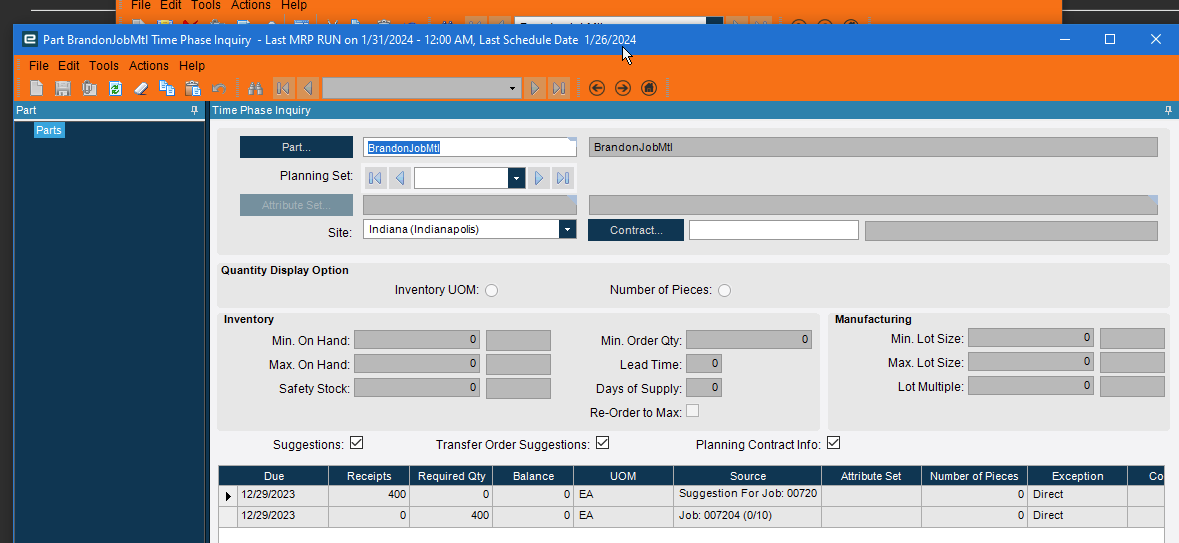Go to previous Planning Set

click(x=400, y=178)
